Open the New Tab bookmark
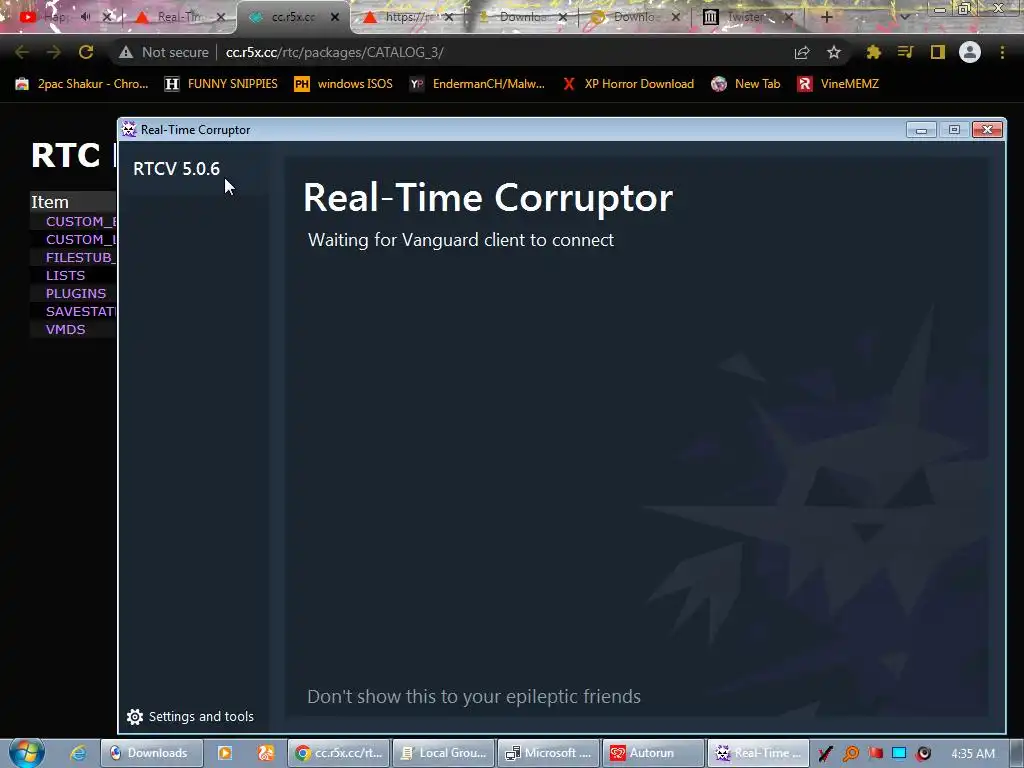The image size is (1024, 768). (746, 84)
